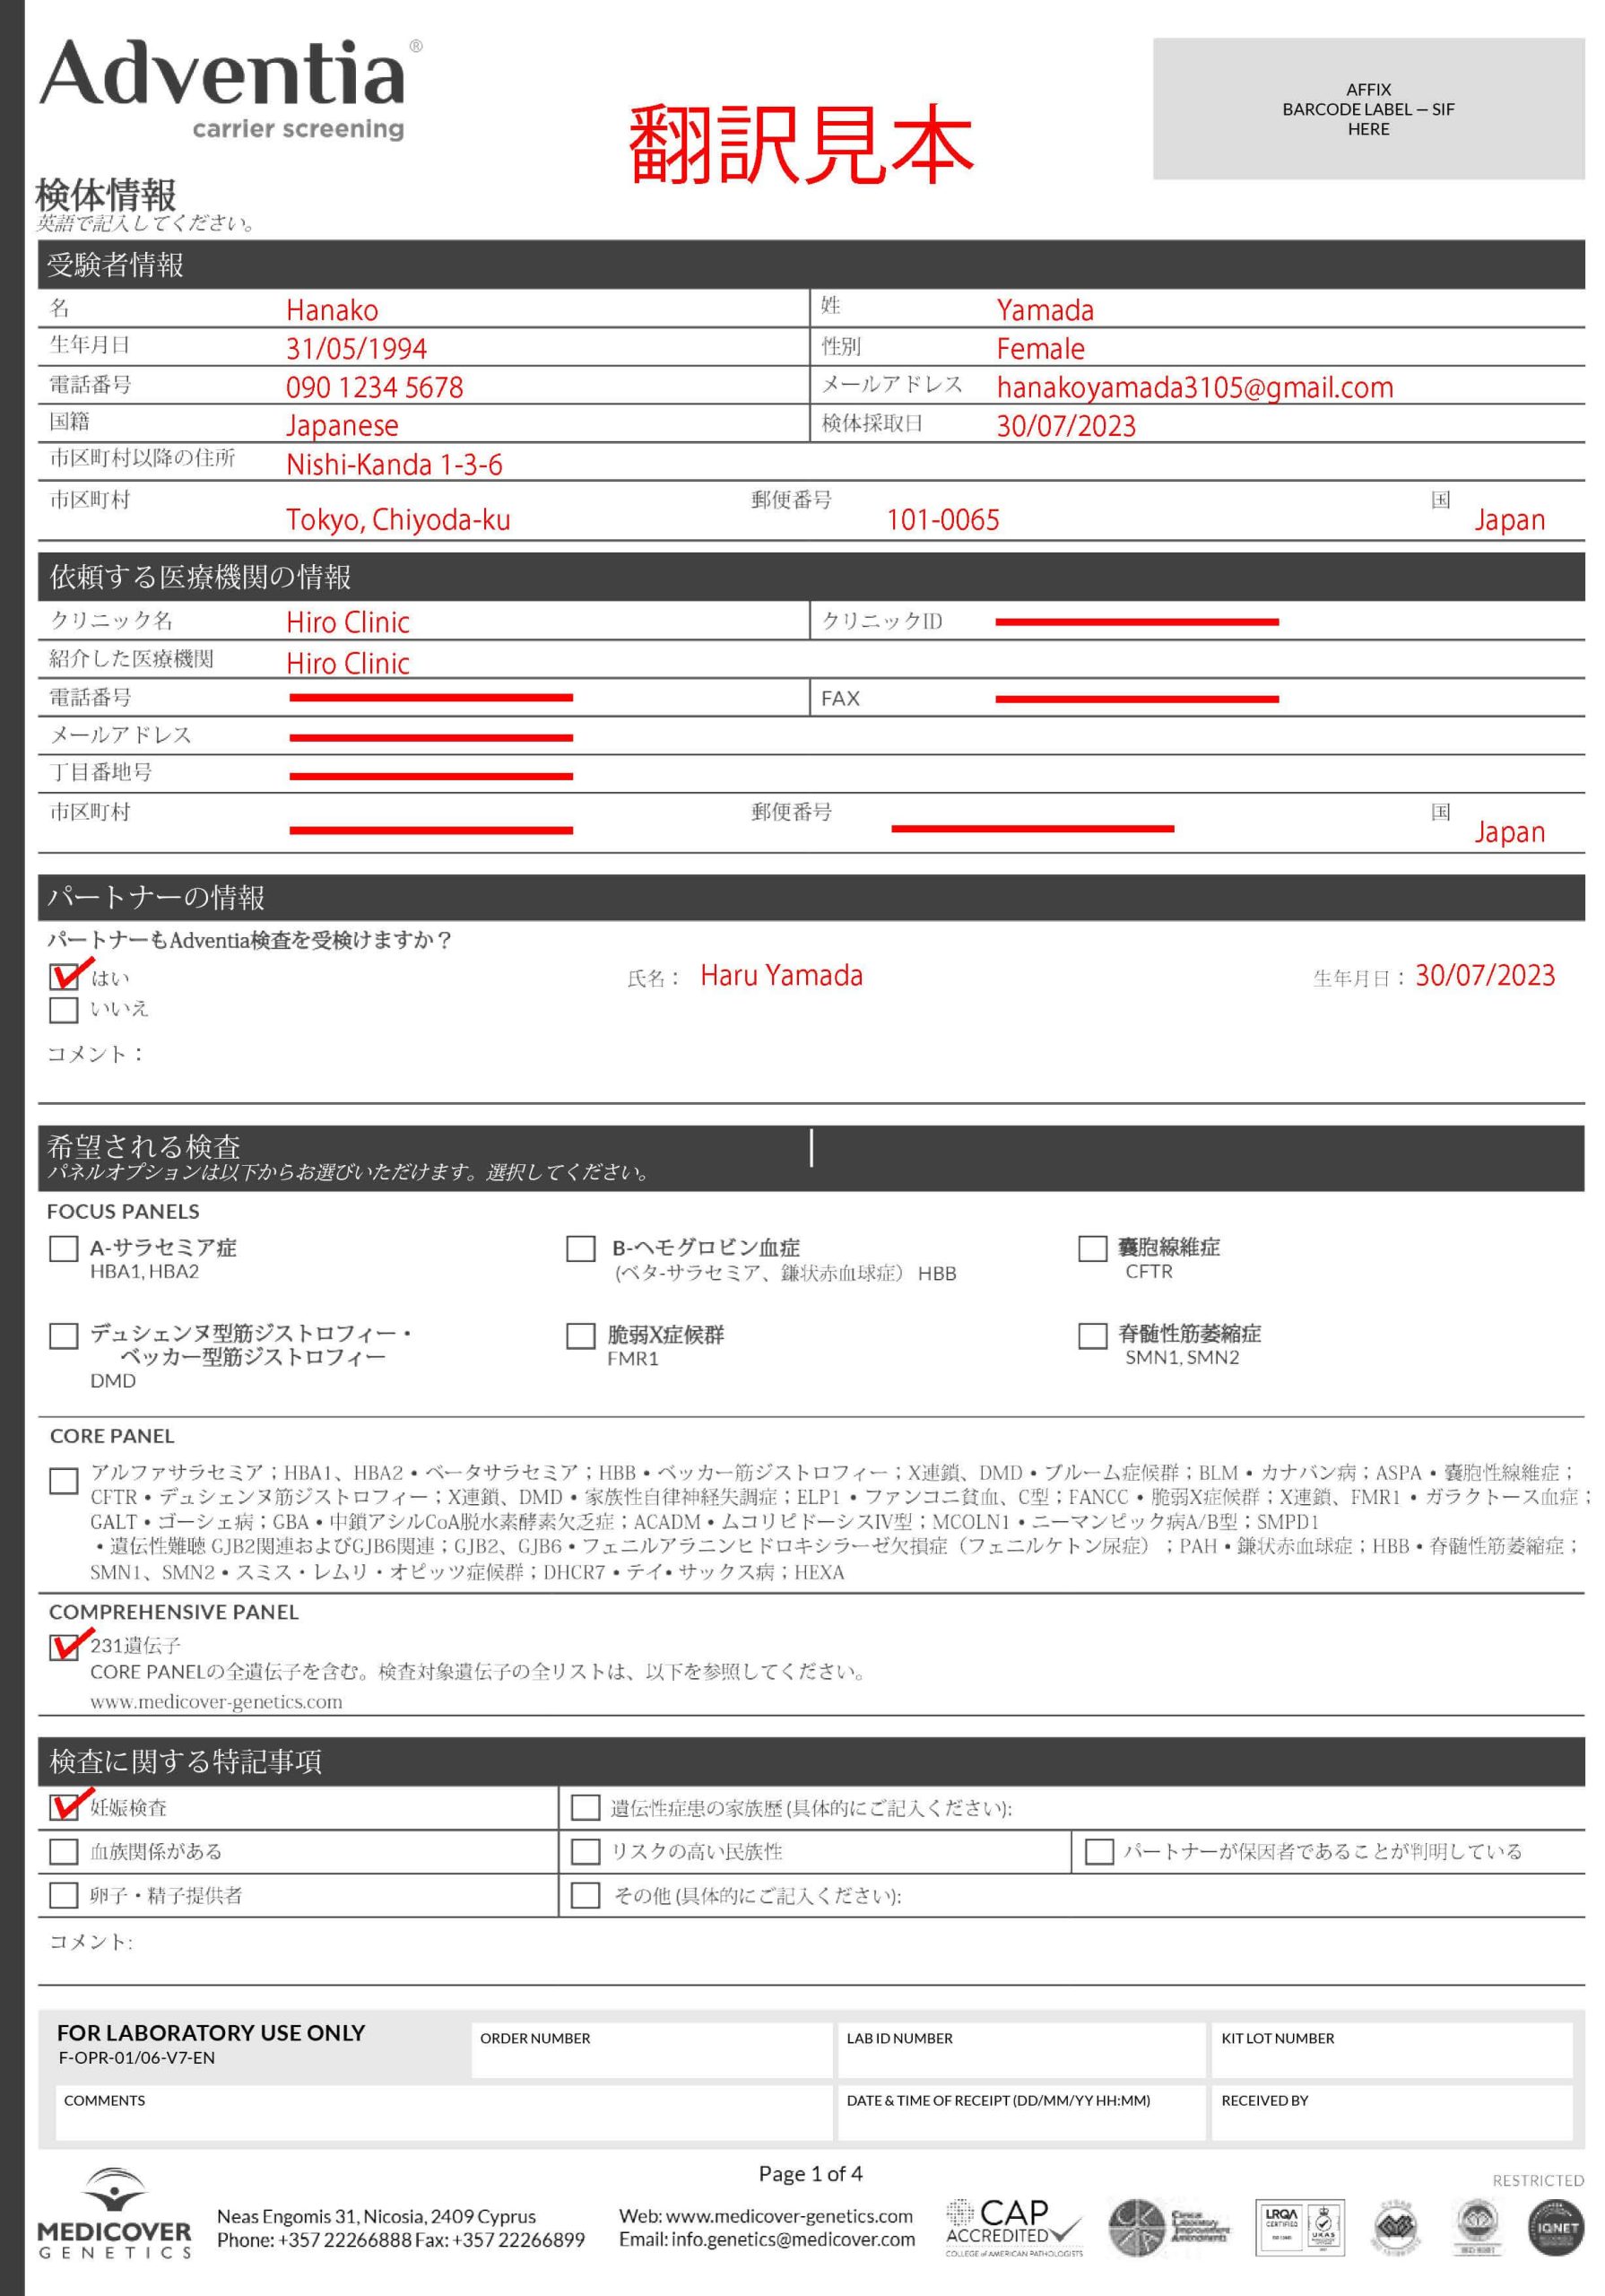Viewport: 1605px width, 2296px height.
Task: Check the 卵子・精子提供者 checkbox
Action: click(64, 1895)
